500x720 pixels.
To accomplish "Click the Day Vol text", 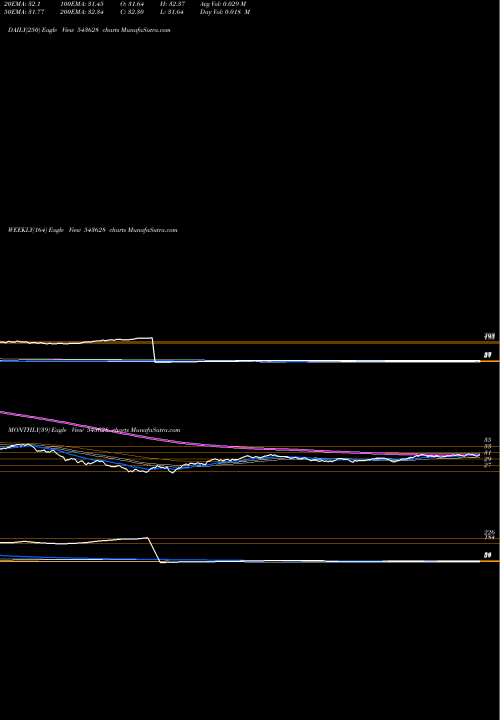I will tap(225, 12).
